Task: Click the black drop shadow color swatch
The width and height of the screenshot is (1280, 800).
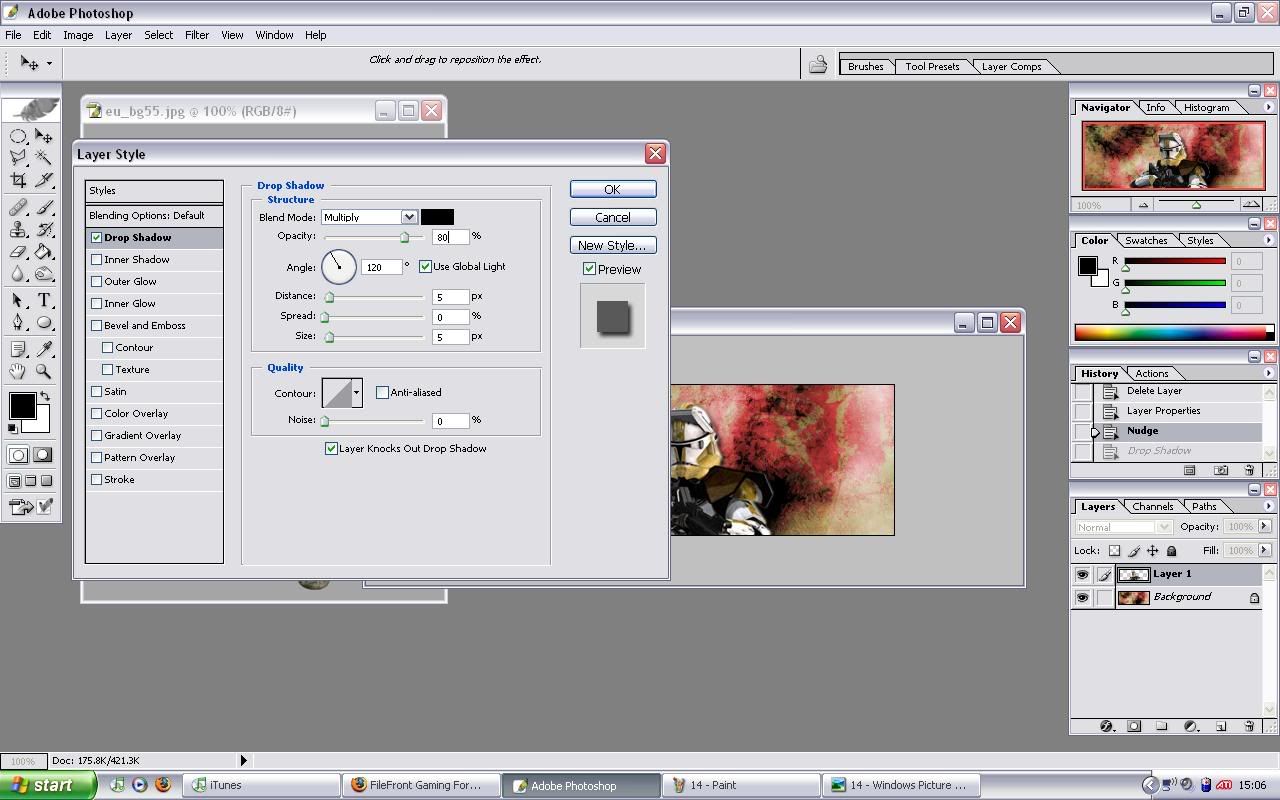Action: click(x=437, y=217)
